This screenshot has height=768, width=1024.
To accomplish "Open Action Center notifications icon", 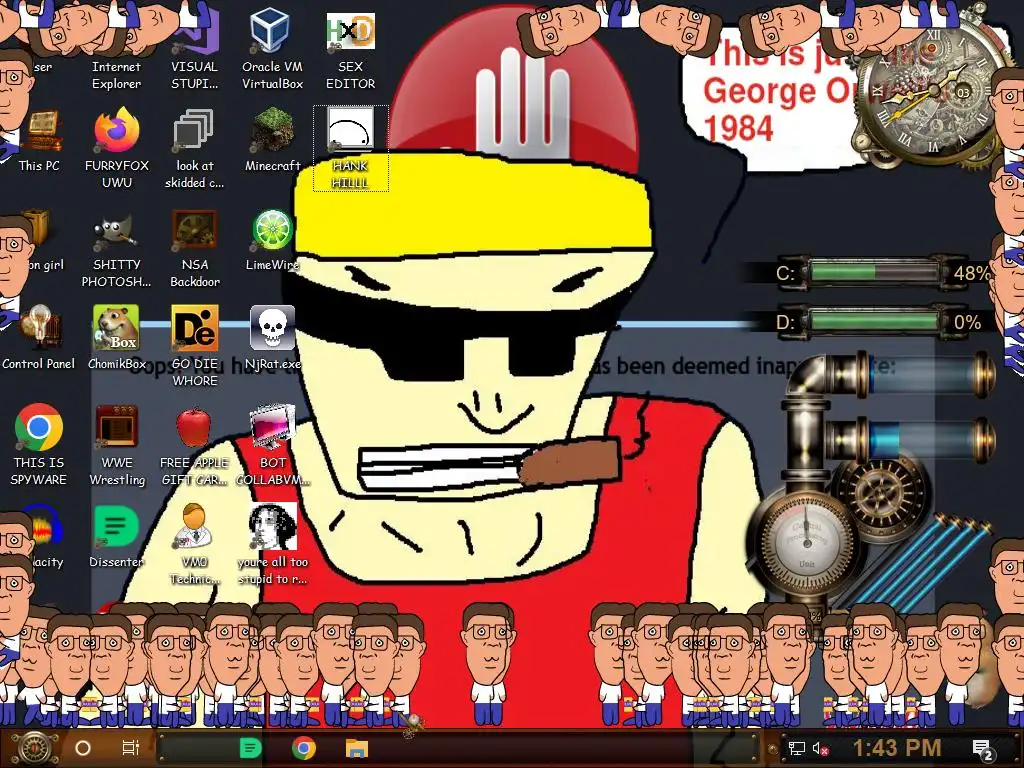I will coord(983,749).
